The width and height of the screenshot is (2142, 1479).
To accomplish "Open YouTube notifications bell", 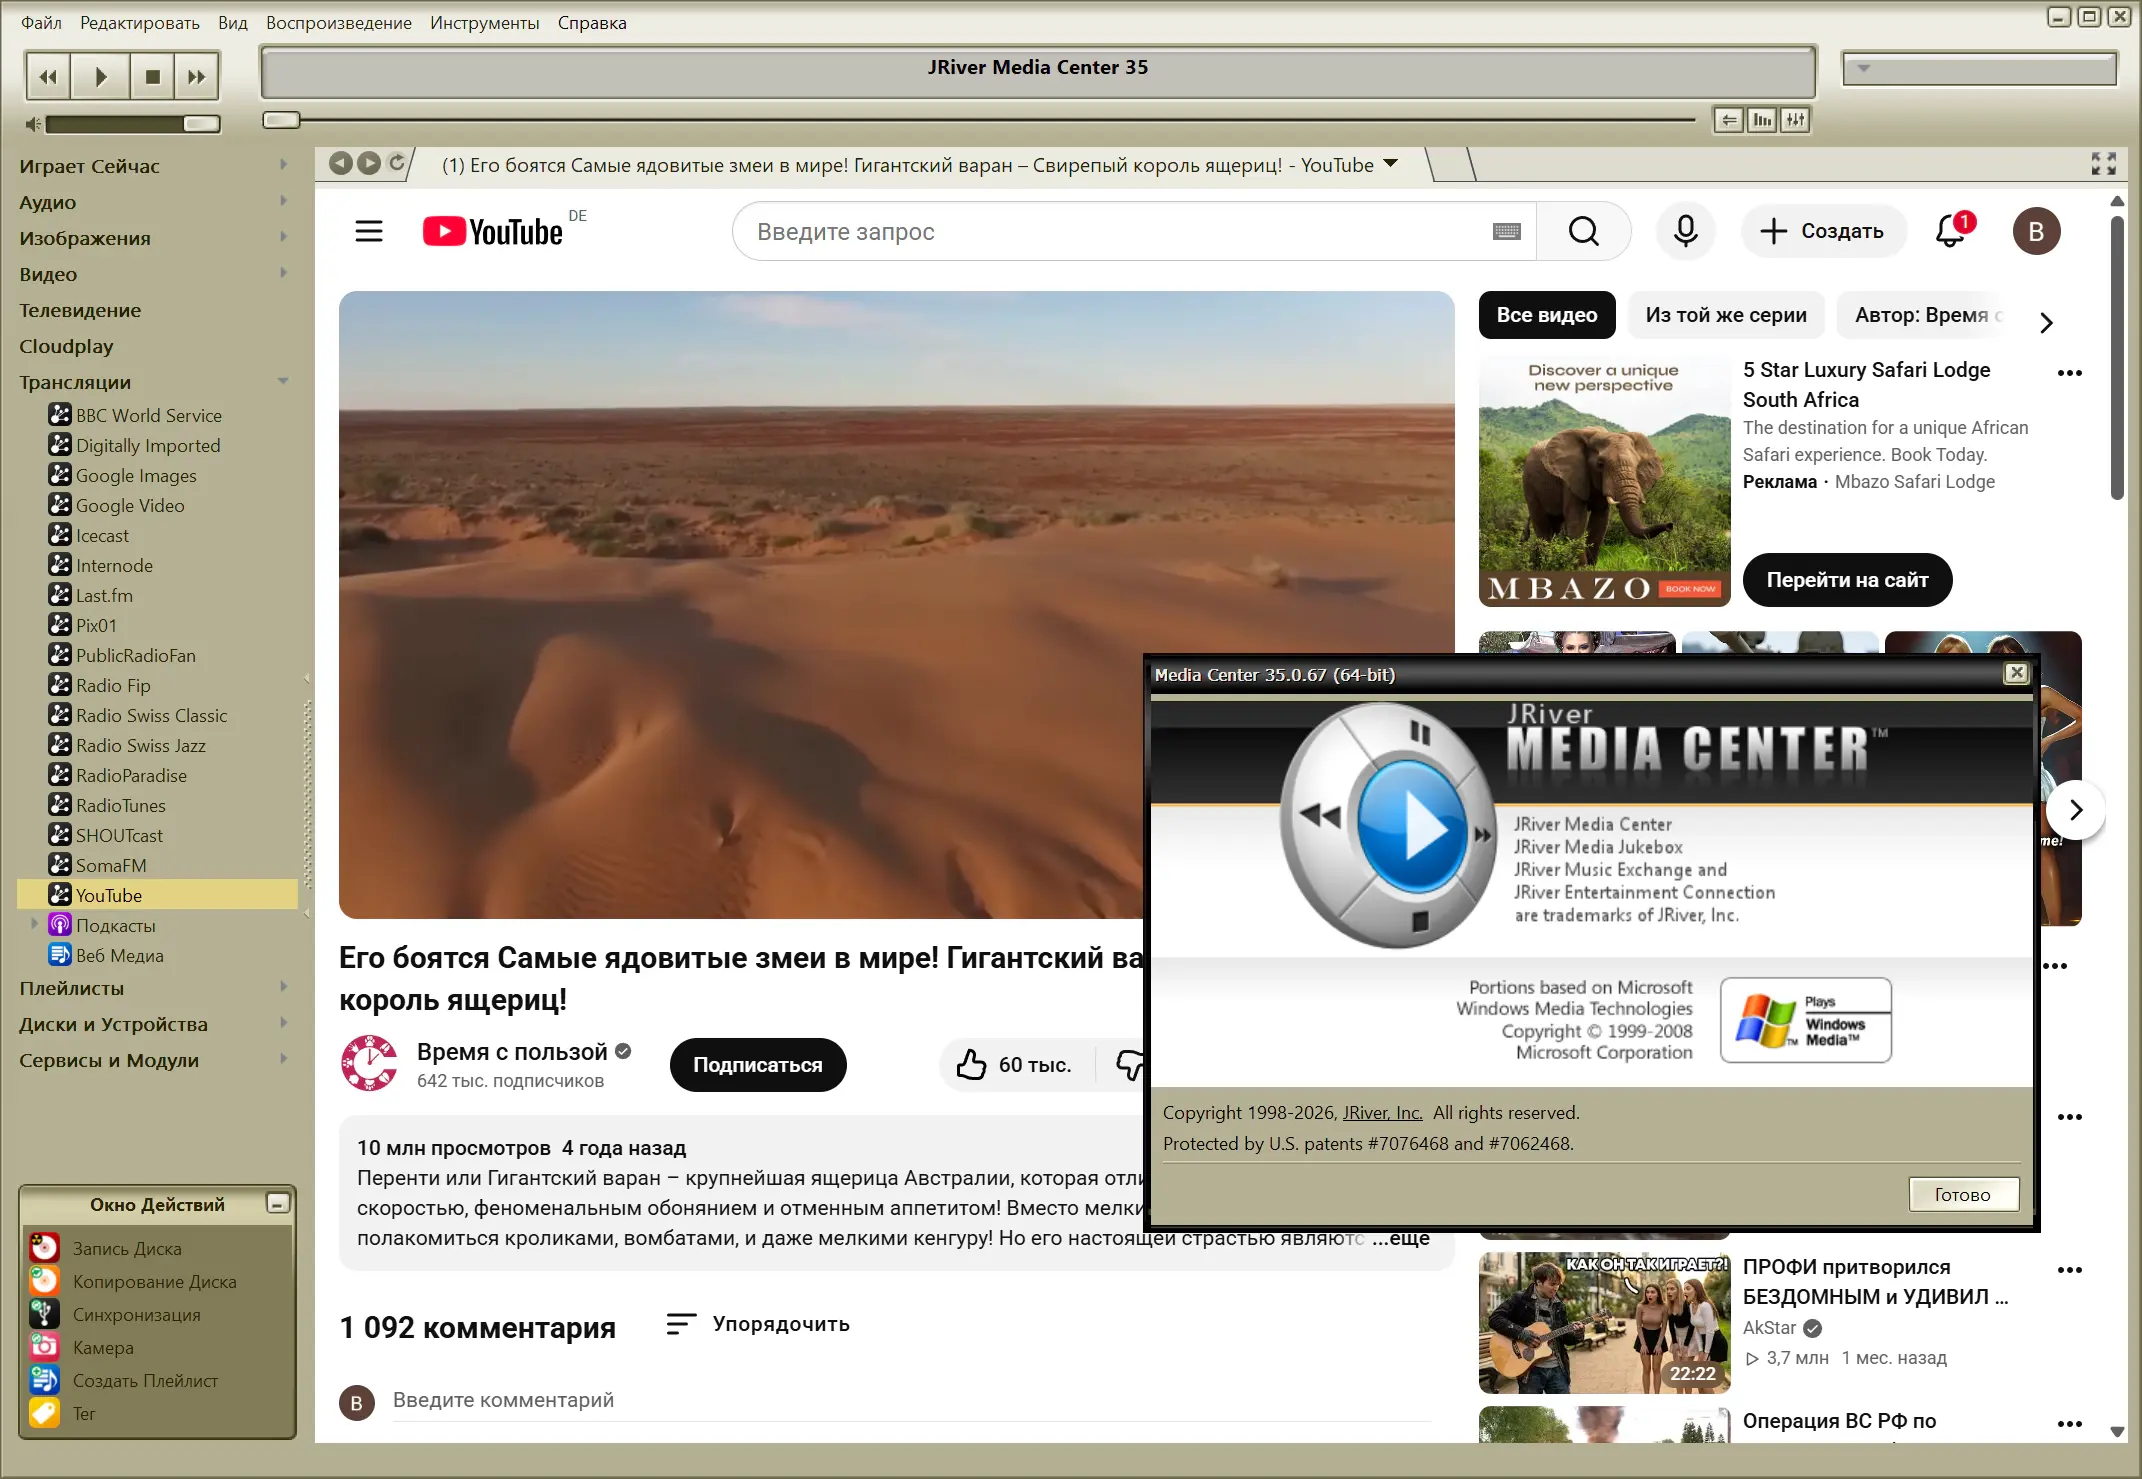I will click(x=1951, y=231).
